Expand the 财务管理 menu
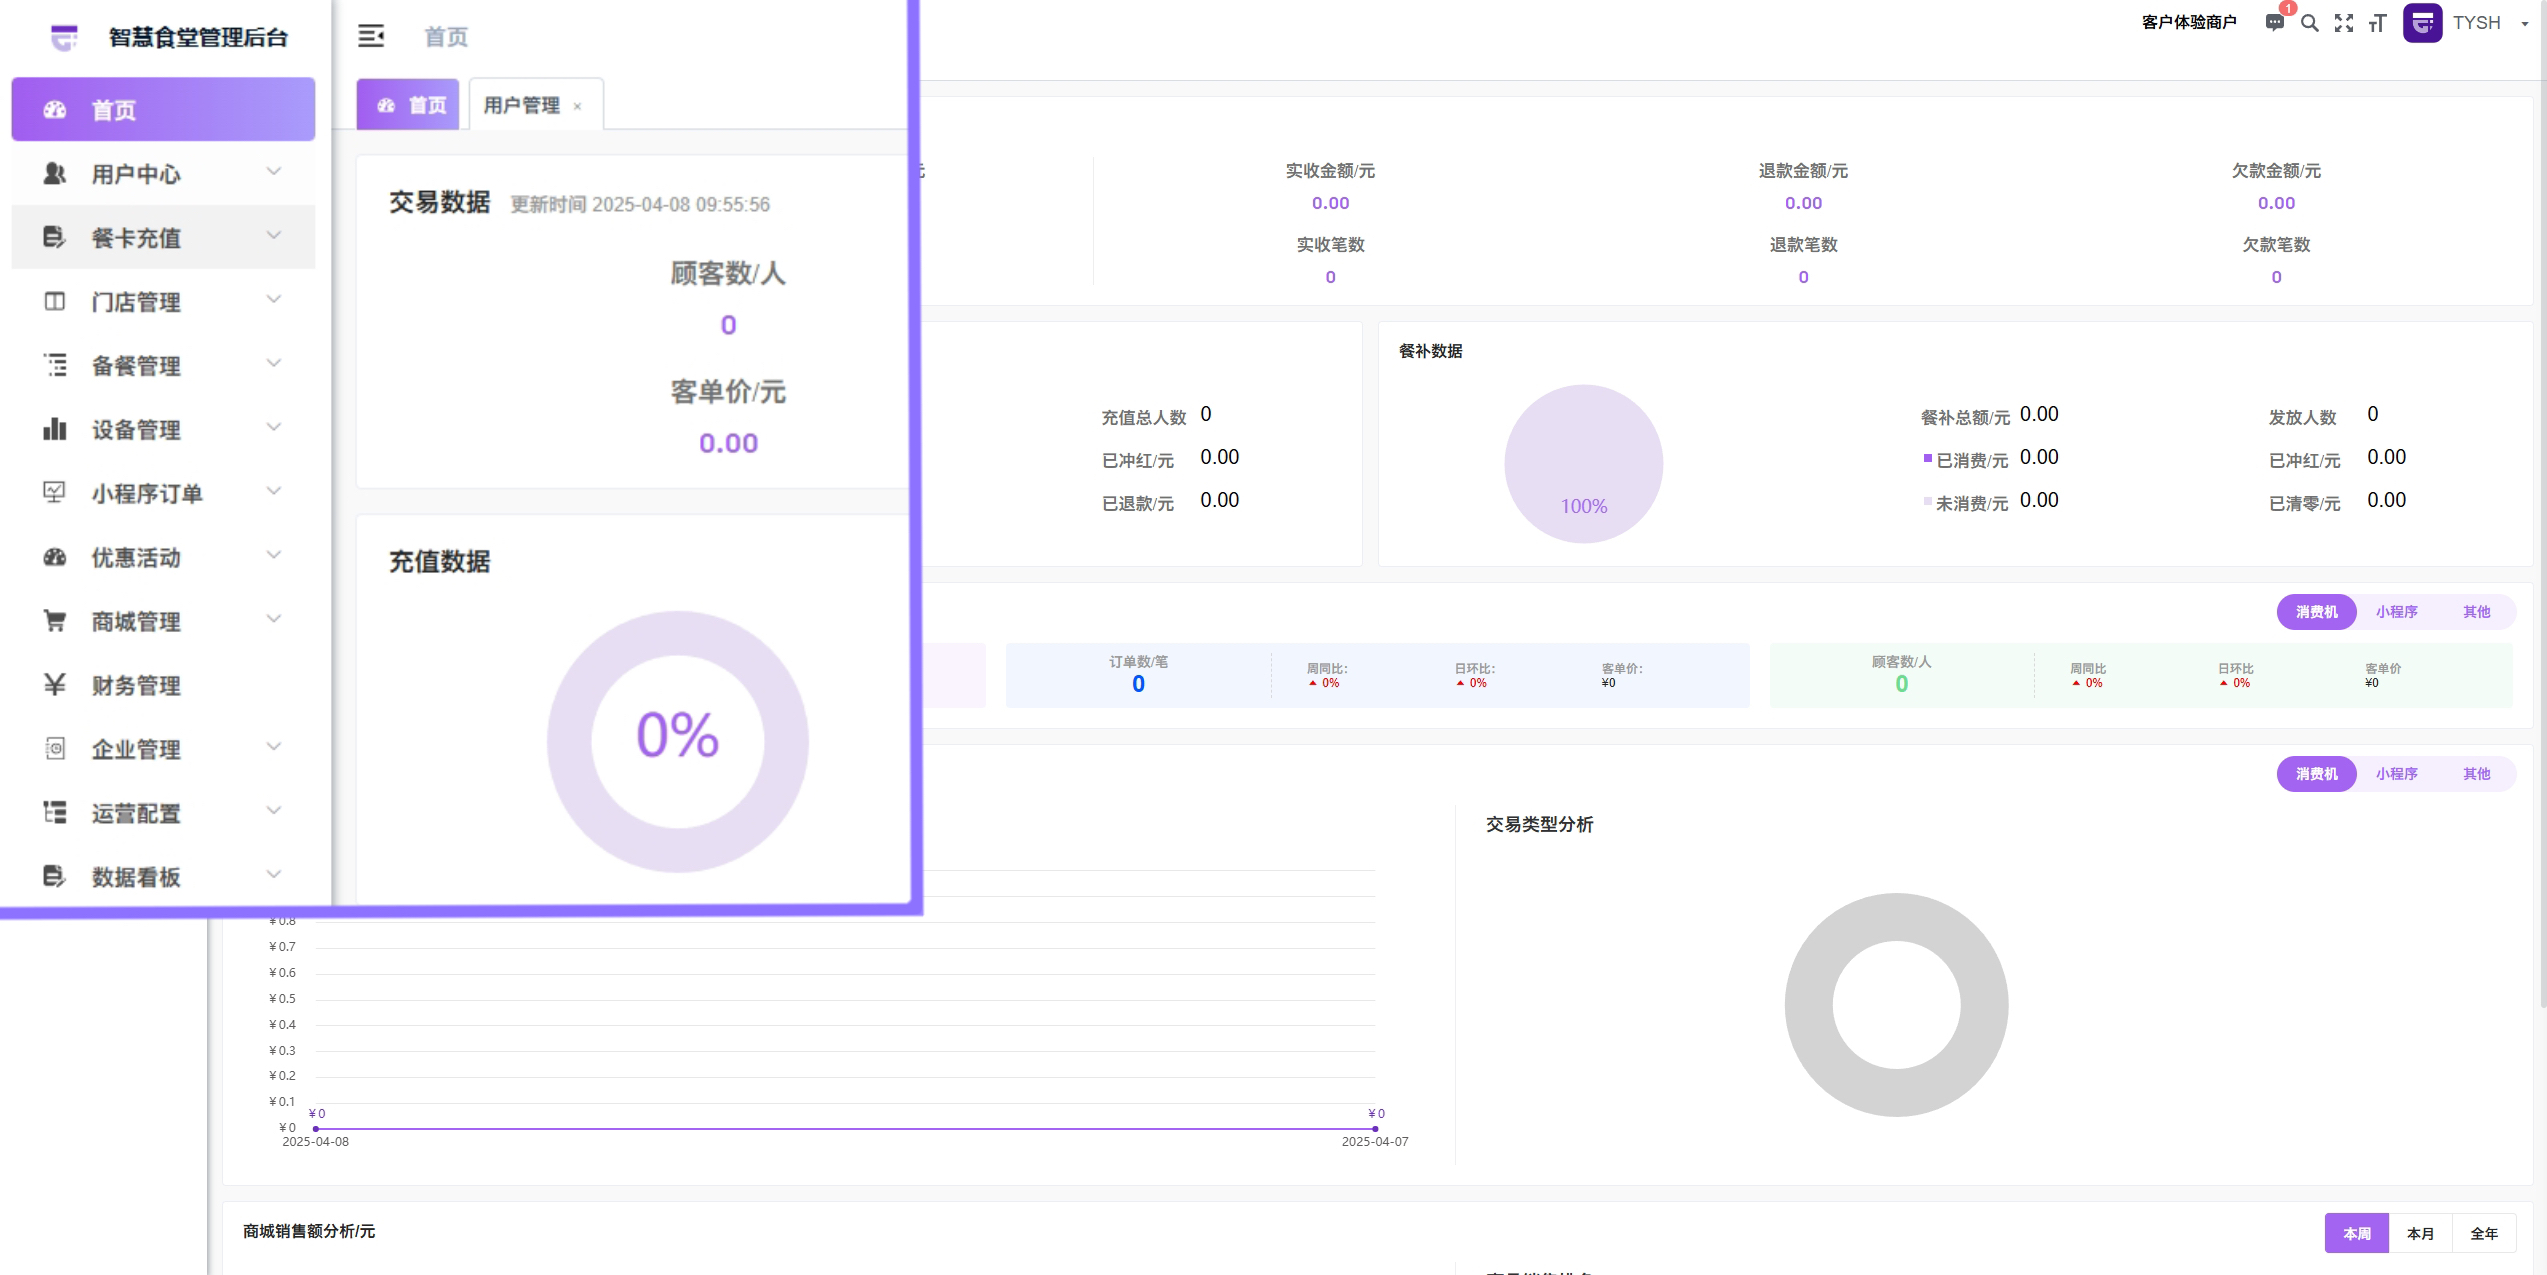The image size is (2547, 1275). click(136, 686)
